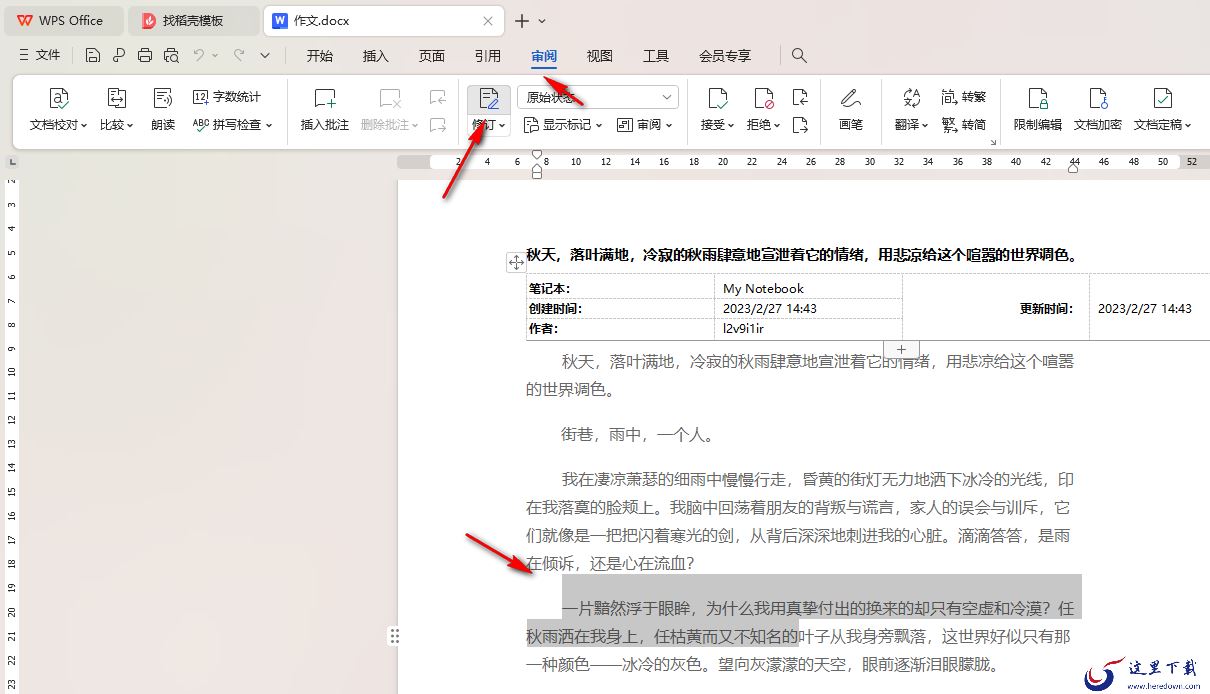Click the 比较 compare documents icon

point(117,98)
